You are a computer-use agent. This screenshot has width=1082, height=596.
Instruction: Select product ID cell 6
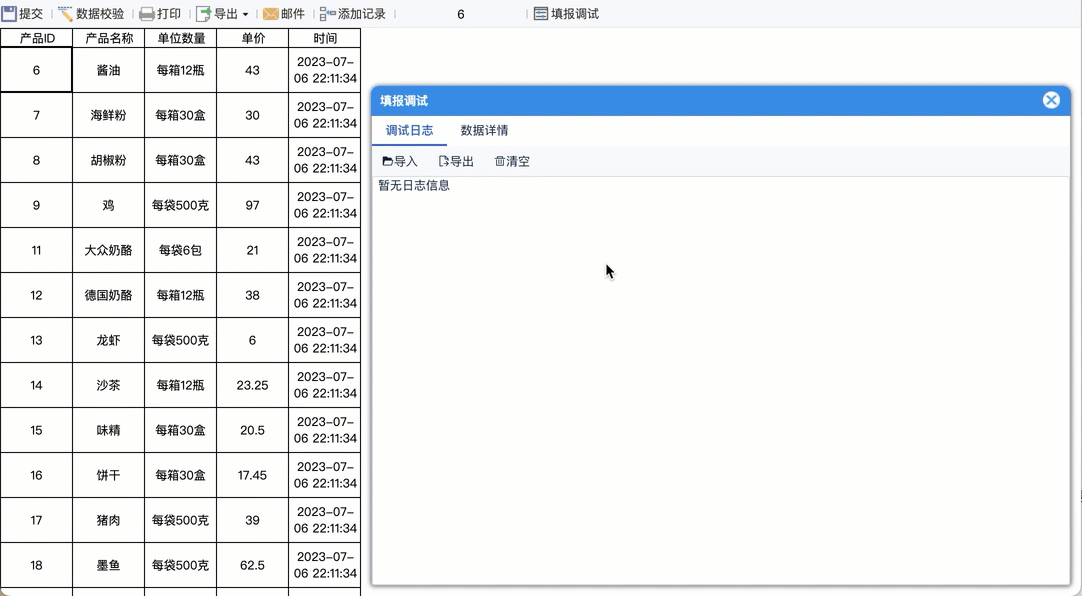tap(36, 70)
